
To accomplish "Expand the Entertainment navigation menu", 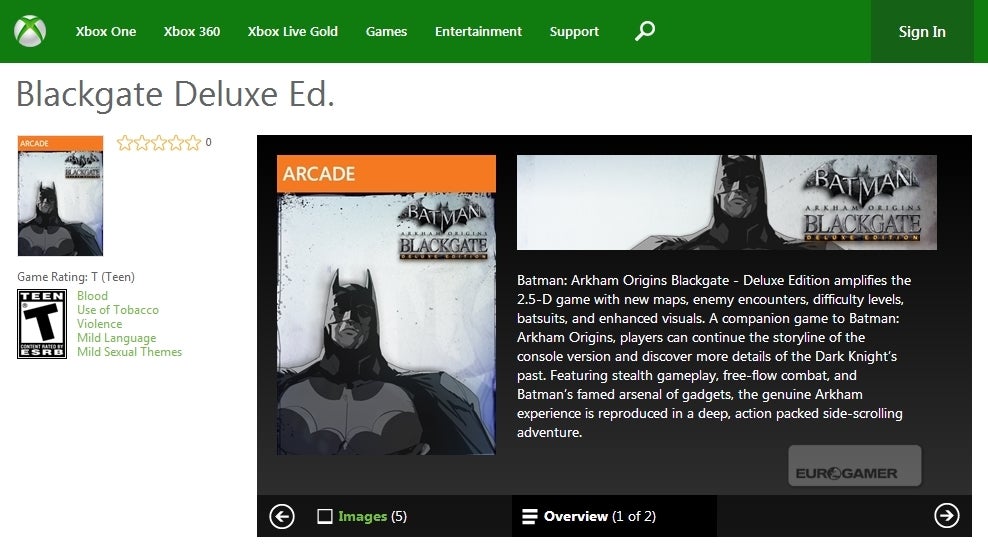I will click(x=478, y=31).
